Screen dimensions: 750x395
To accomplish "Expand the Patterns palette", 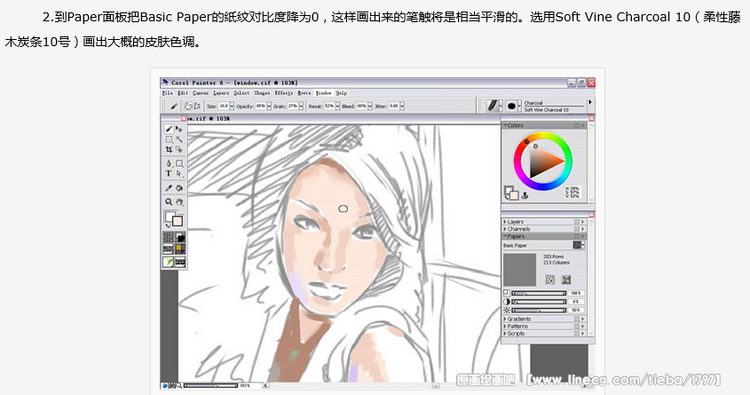I will [x=505, y=326].
